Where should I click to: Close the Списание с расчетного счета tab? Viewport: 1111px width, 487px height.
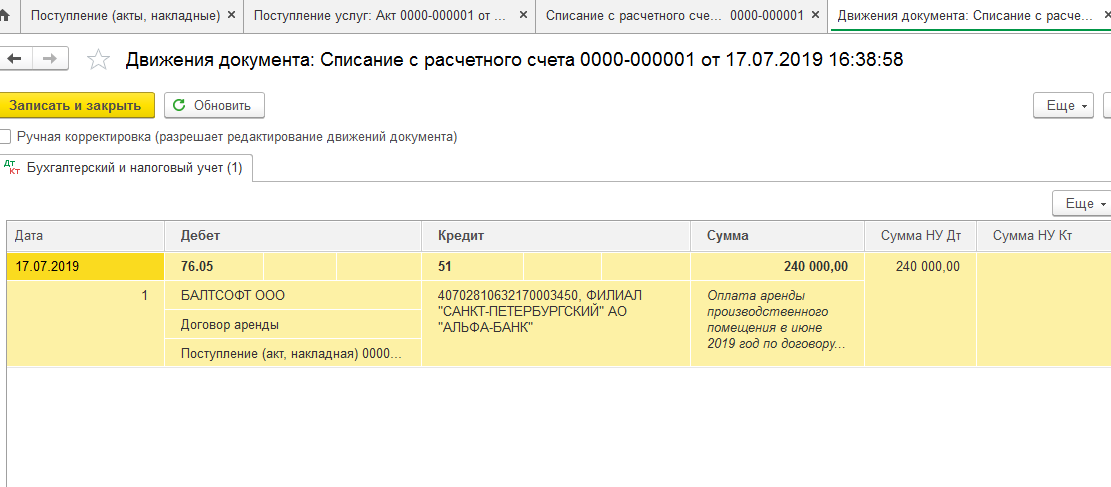[815, 15]
